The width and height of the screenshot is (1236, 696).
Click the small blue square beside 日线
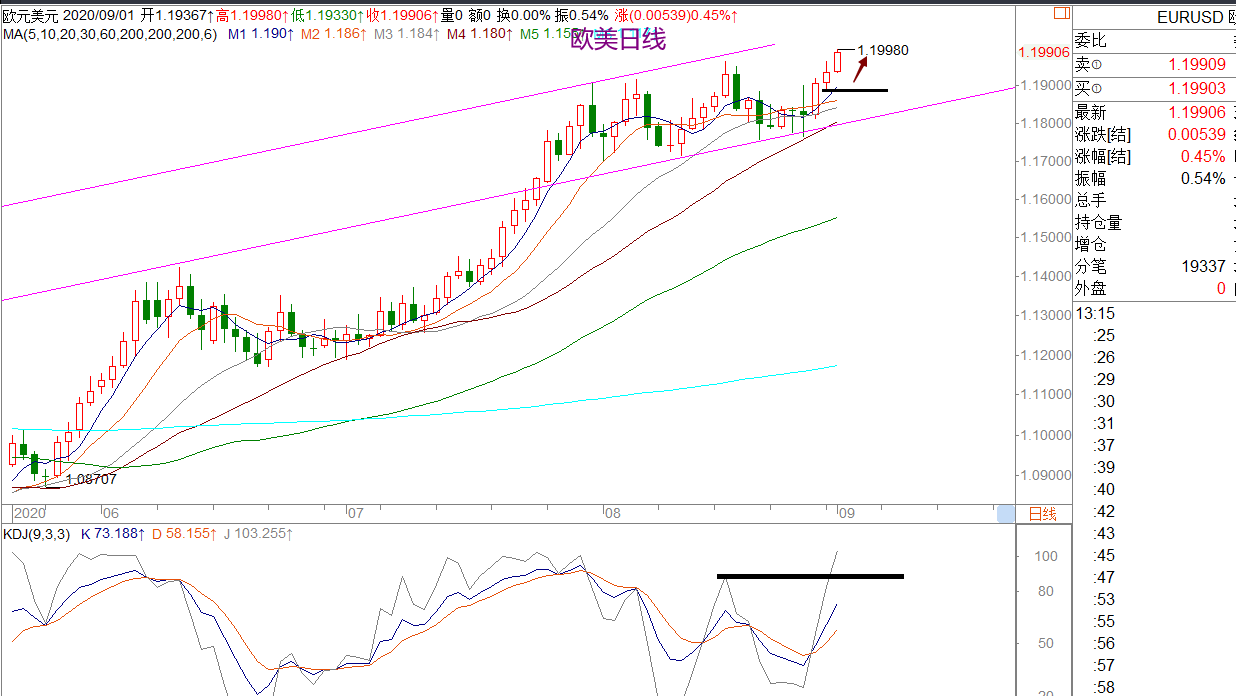[x=1006, y=514]
